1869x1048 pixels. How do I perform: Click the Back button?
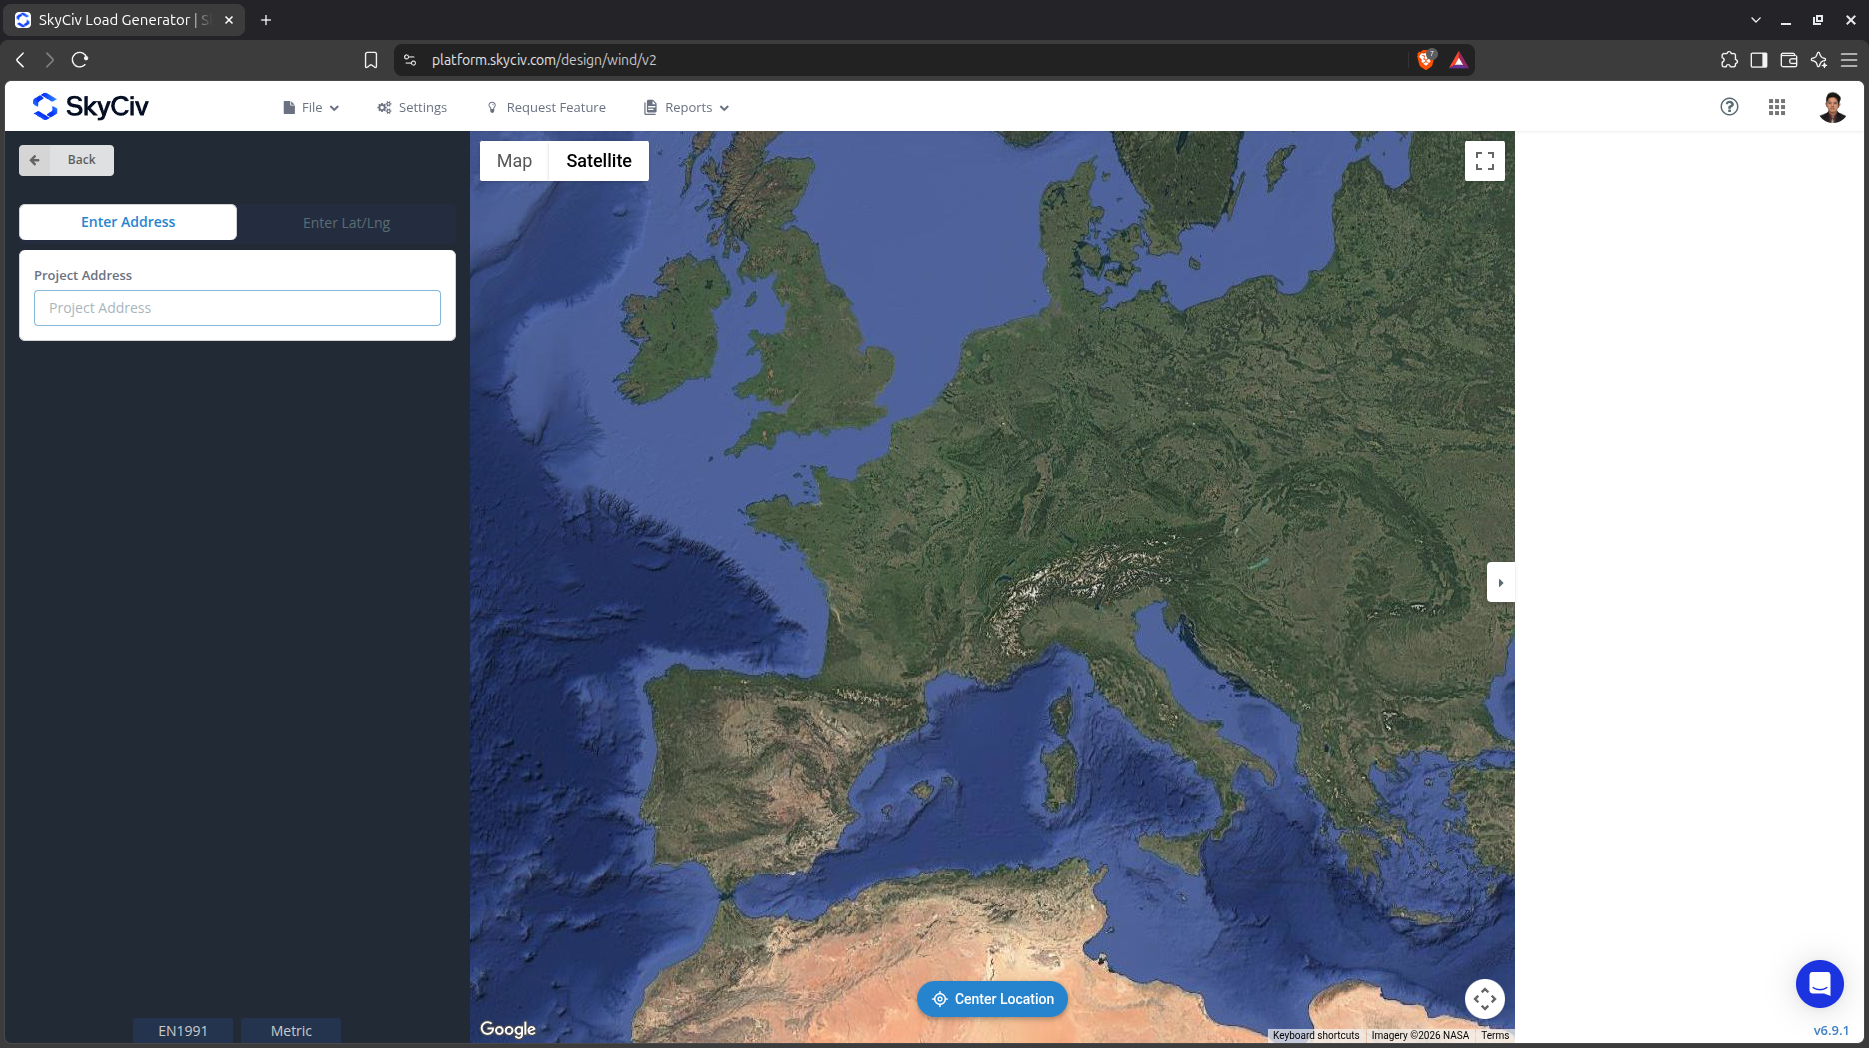(66, 160)
